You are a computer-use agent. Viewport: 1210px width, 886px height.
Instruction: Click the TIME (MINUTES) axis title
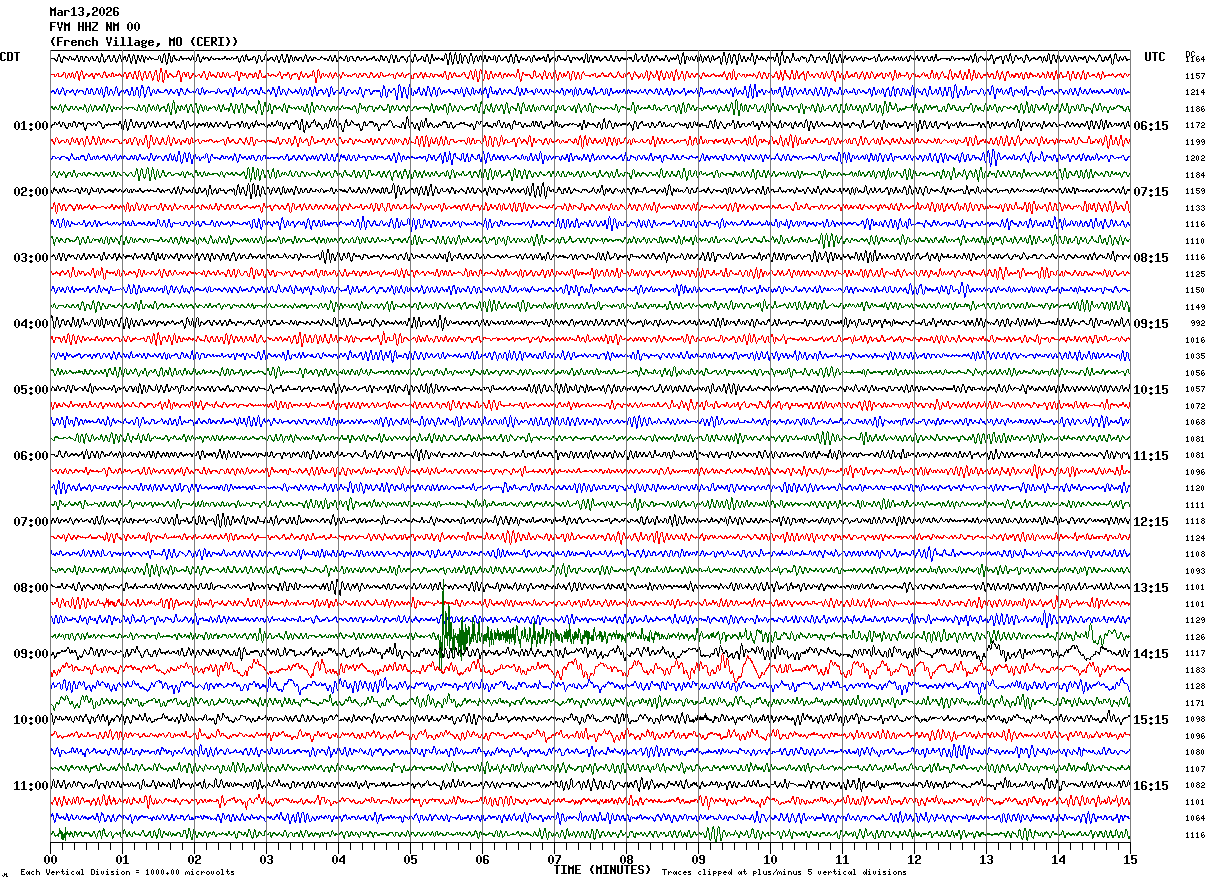pos(602,870)
